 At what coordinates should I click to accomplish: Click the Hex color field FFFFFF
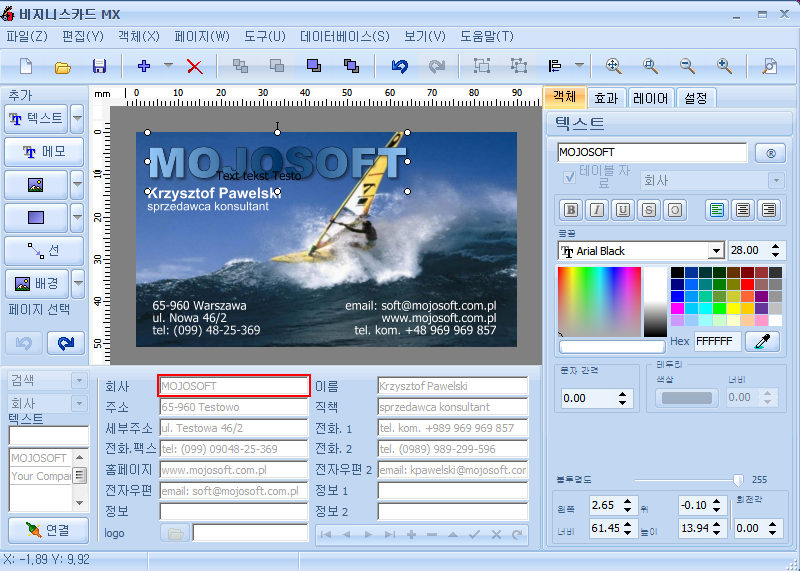click(717, 341)
